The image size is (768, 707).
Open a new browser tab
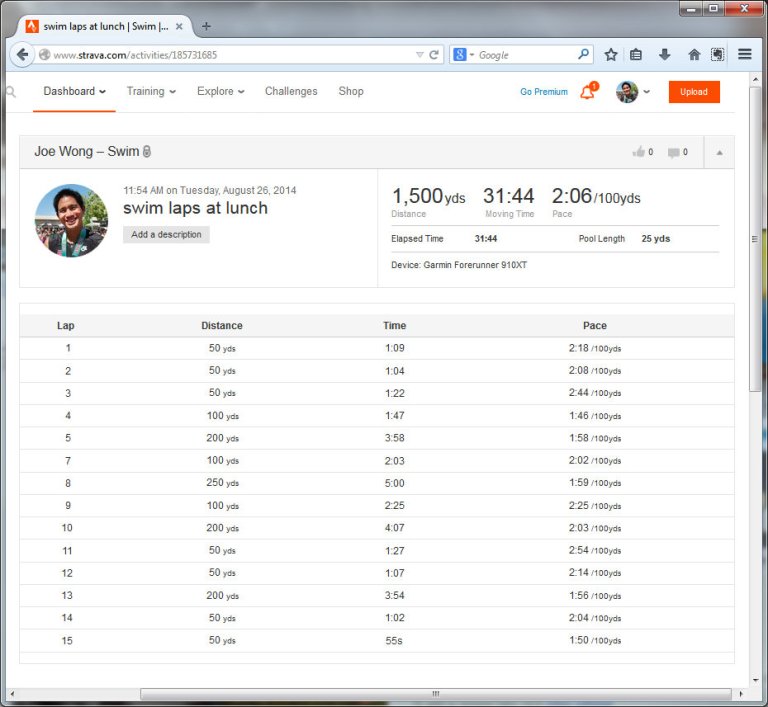(x=206, y=26)
